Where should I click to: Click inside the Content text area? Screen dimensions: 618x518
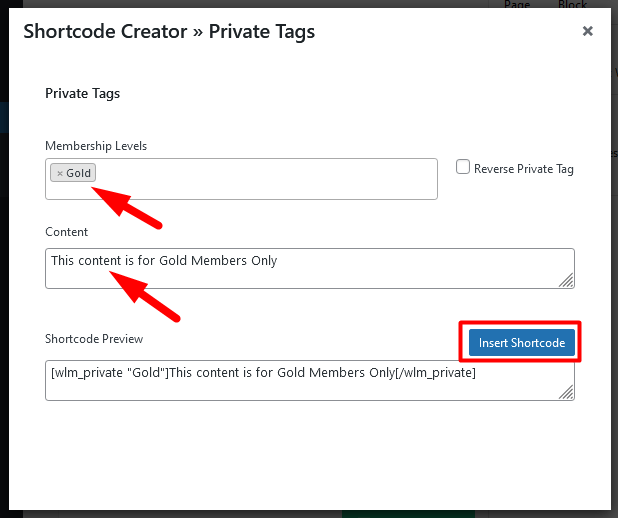[x=310, y=268]
